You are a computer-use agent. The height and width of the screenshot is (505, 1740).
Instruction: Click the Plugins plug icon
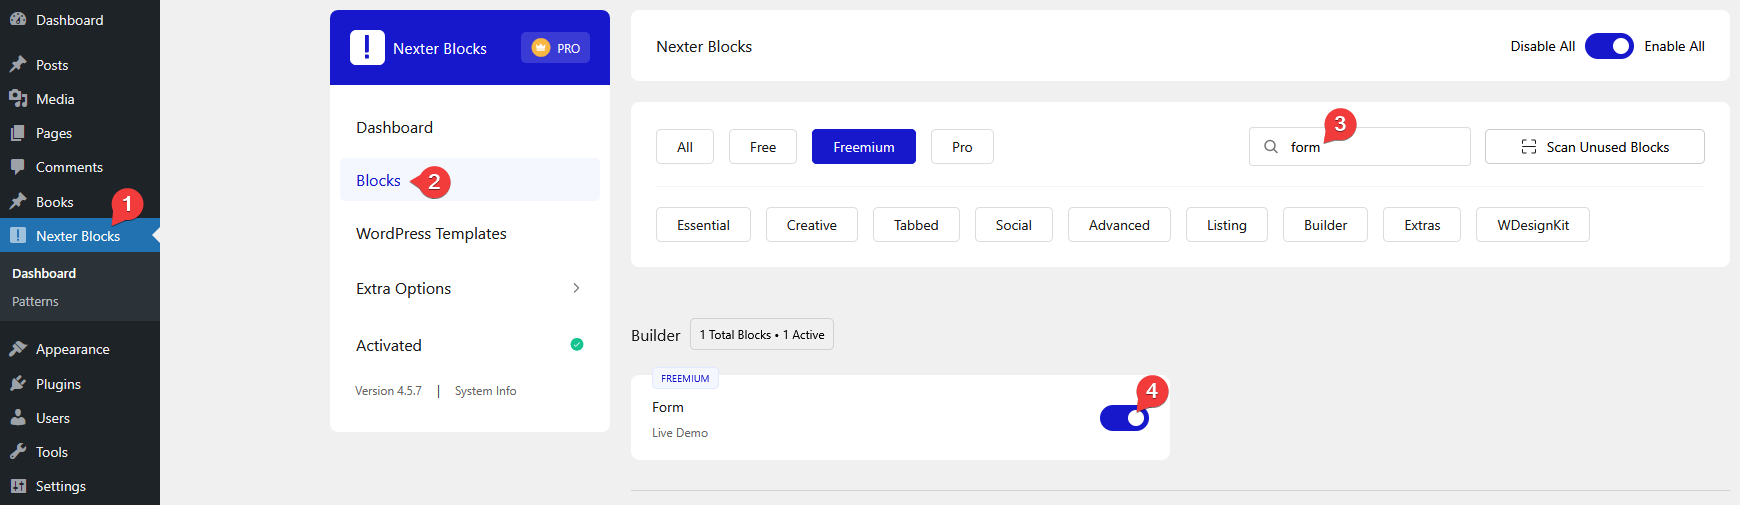(18, 384)
